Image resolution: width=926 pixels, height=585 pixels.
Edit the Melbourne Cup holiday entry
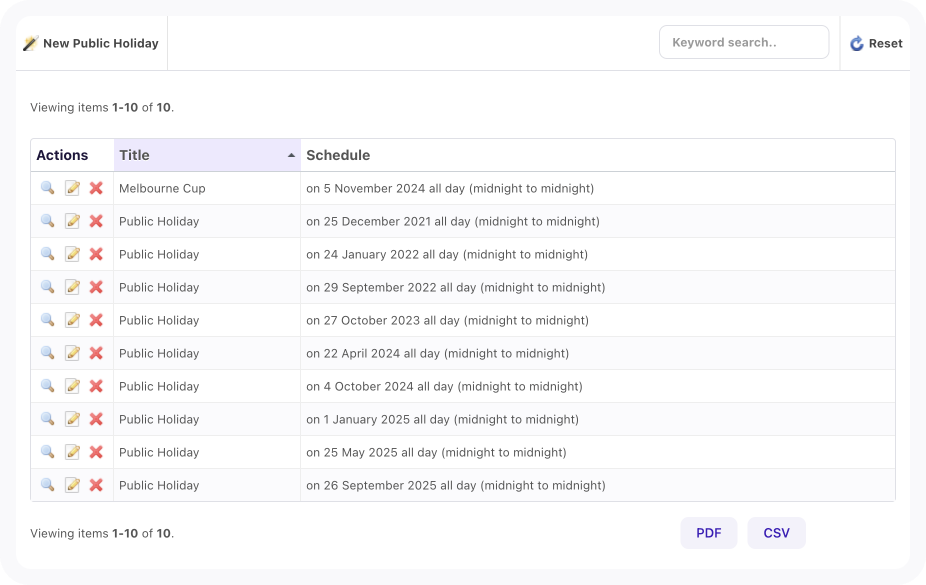[72, 188]
